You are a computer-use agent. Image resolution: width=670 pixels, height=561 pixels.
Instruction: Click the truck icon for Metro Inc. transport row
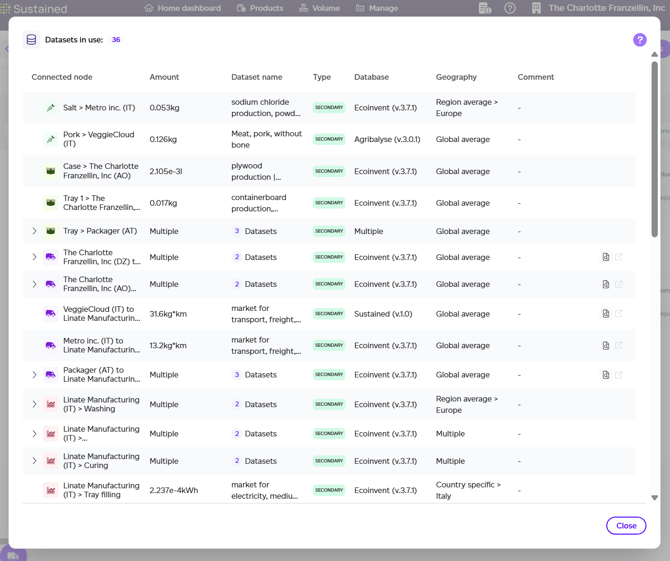pyautogui.click(x=50, y=345)
